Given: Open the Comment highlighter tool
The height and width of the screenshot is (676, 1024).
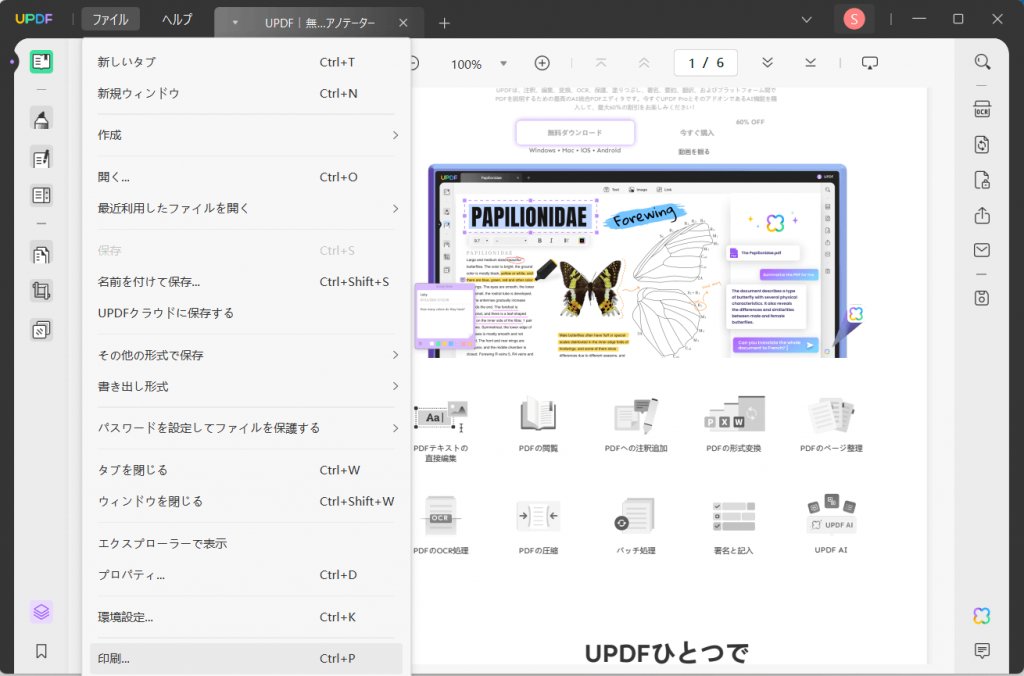Looking at the screenshot, I should tap(41, 120).
